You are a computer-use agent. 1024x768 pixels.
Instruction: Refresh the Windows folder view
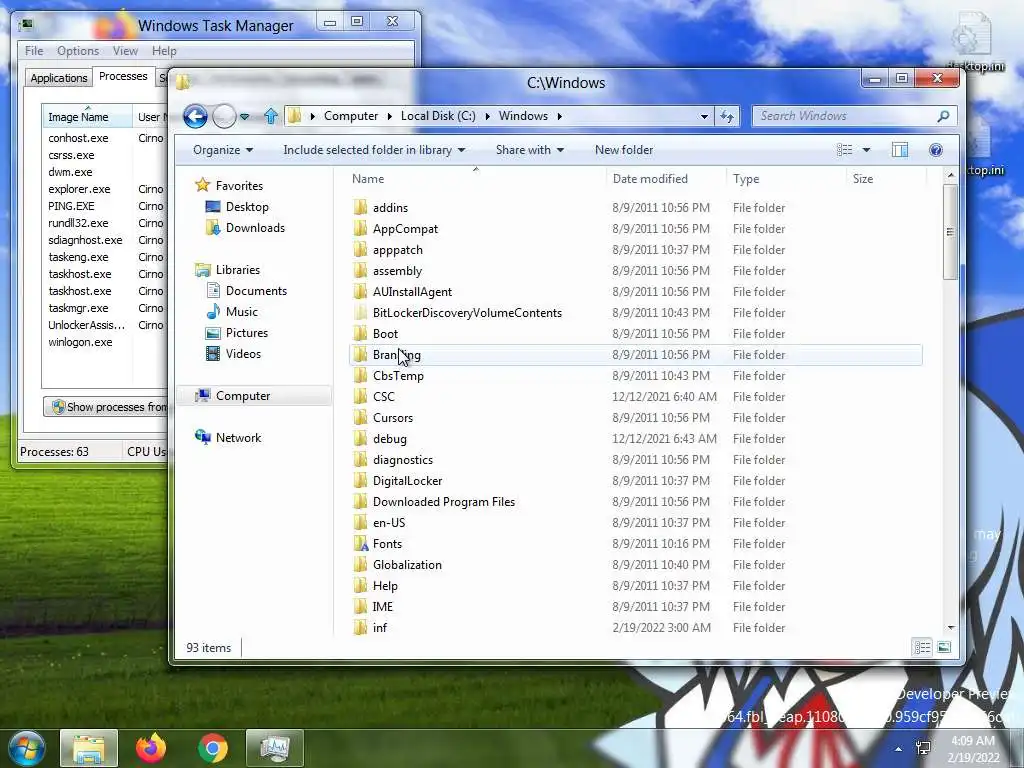tap(727, 116)
